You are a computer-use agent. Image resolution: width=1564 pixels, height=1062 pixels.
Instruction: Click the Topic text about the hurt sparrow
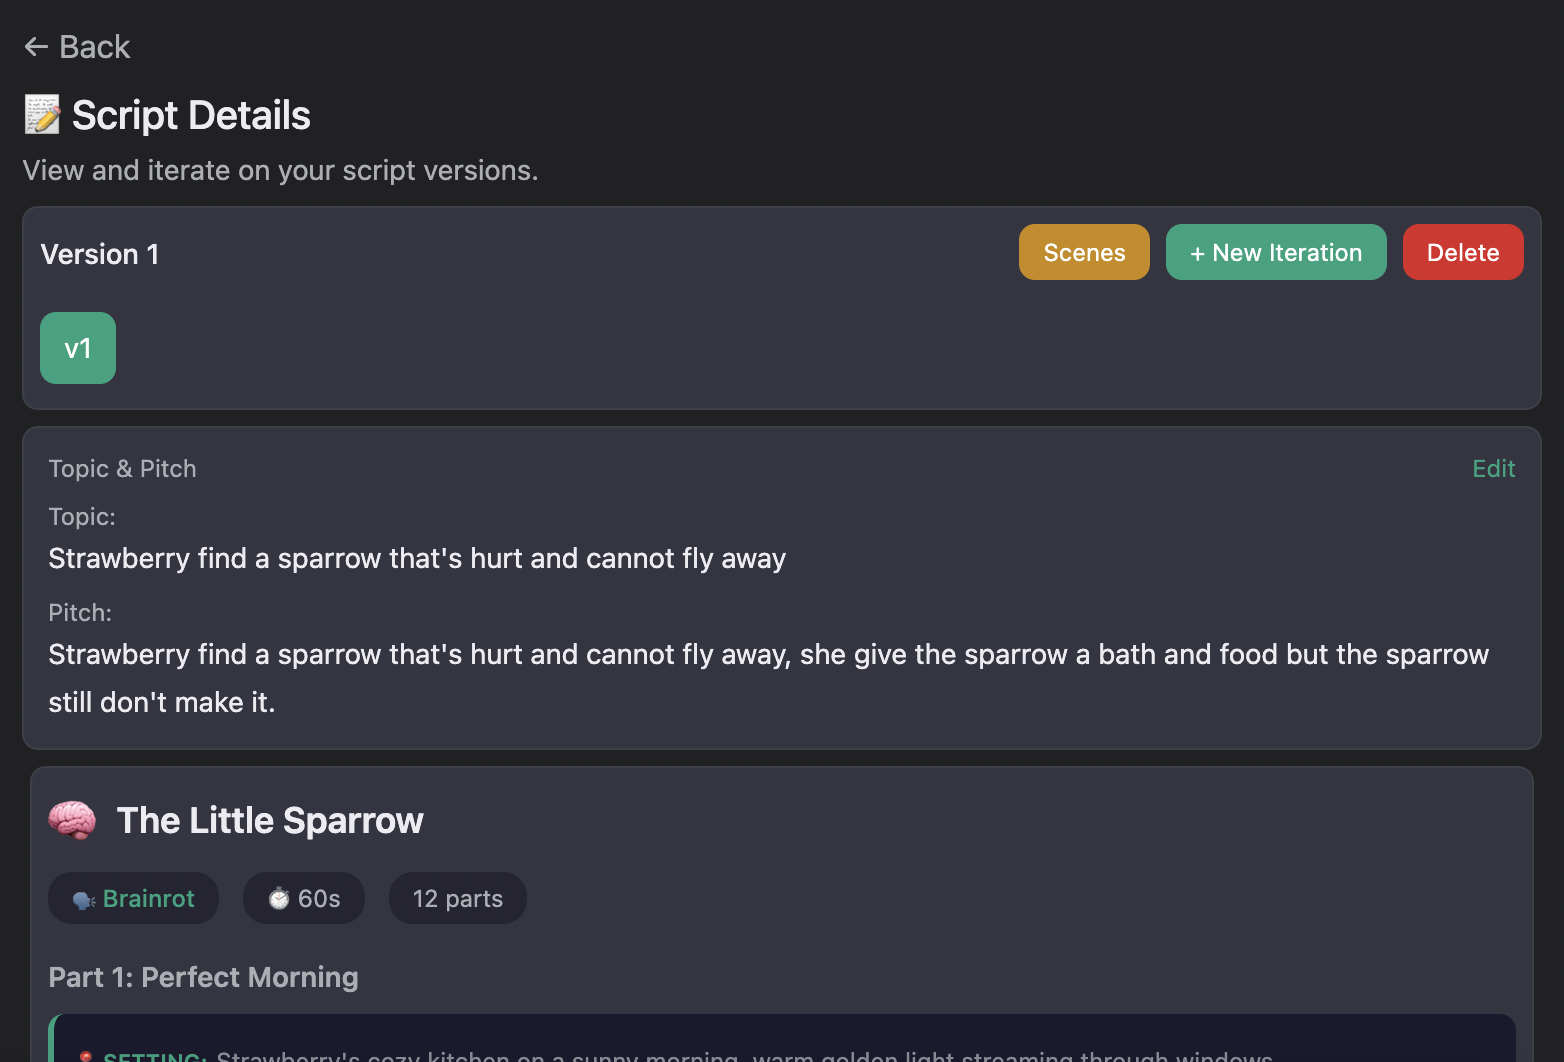click(417, 558)
